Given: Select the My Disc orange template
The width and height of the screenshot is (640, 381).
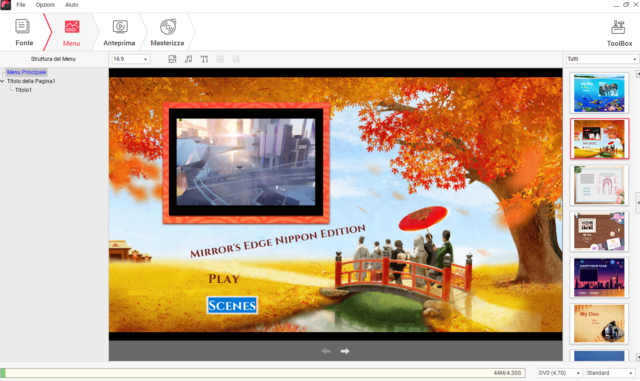Looking at the screenshot, I should coord(599,323).
